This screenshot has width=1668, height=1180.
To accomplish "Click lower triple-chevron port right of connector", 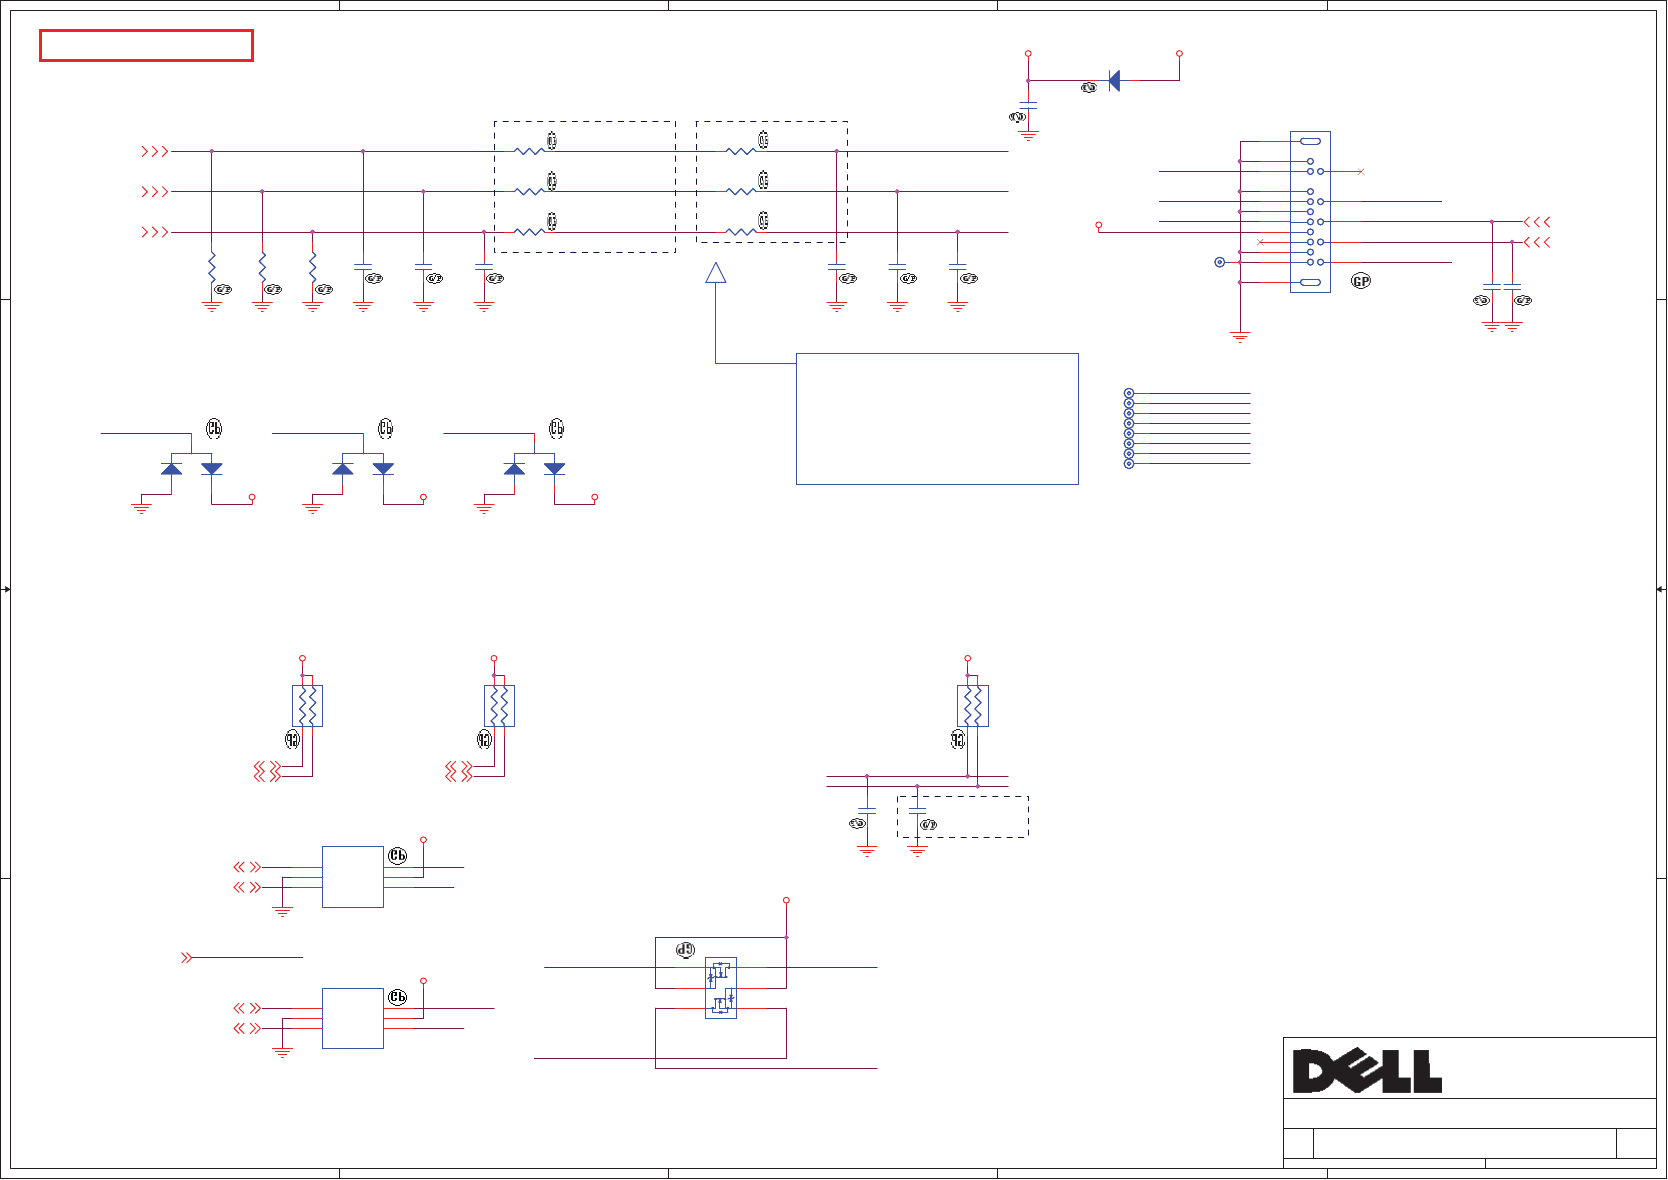I will [1537, 242].
